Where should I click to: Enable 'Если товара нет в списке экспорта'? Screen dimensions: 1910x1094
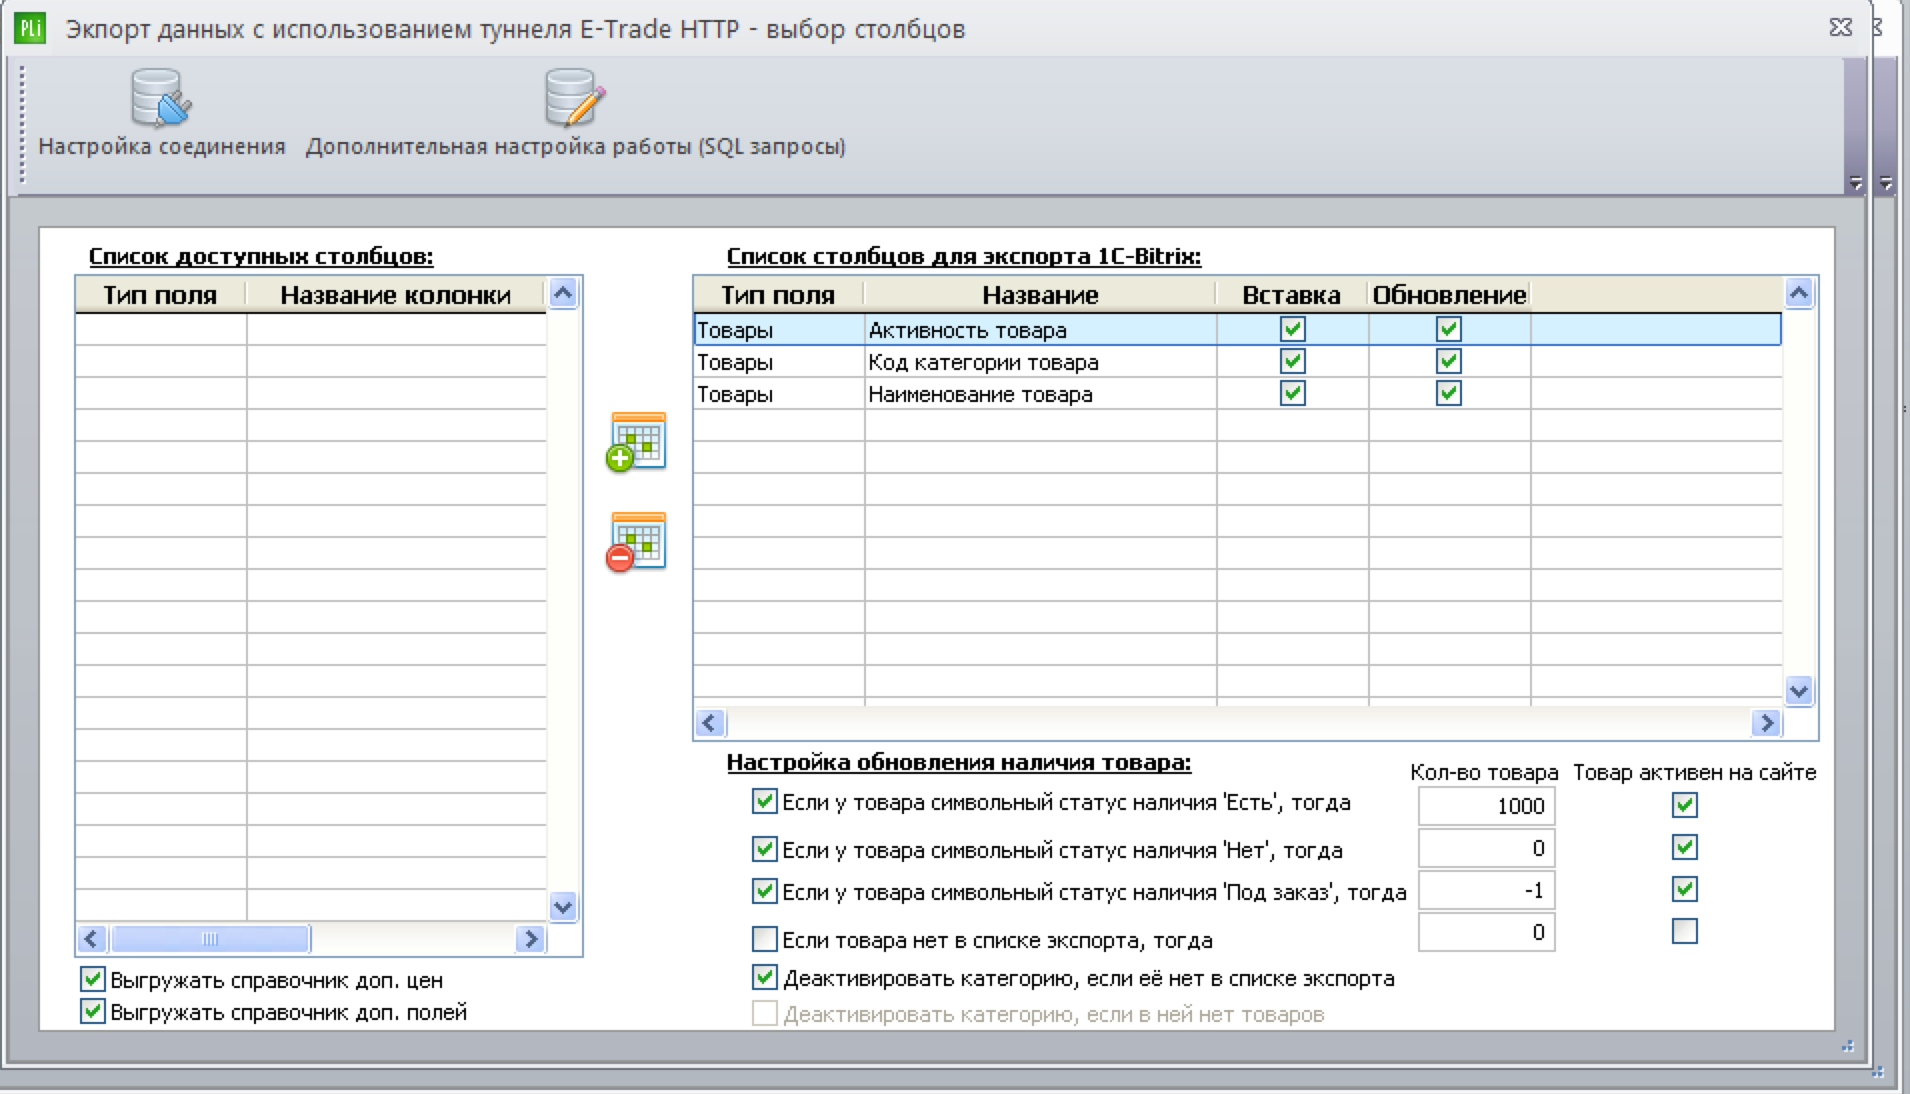click(x=765, y=939)
